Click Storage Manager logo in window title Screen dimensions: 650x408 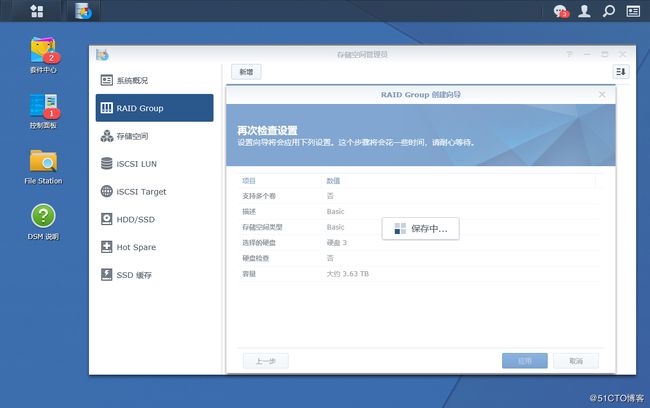click(x=102, y=54)
